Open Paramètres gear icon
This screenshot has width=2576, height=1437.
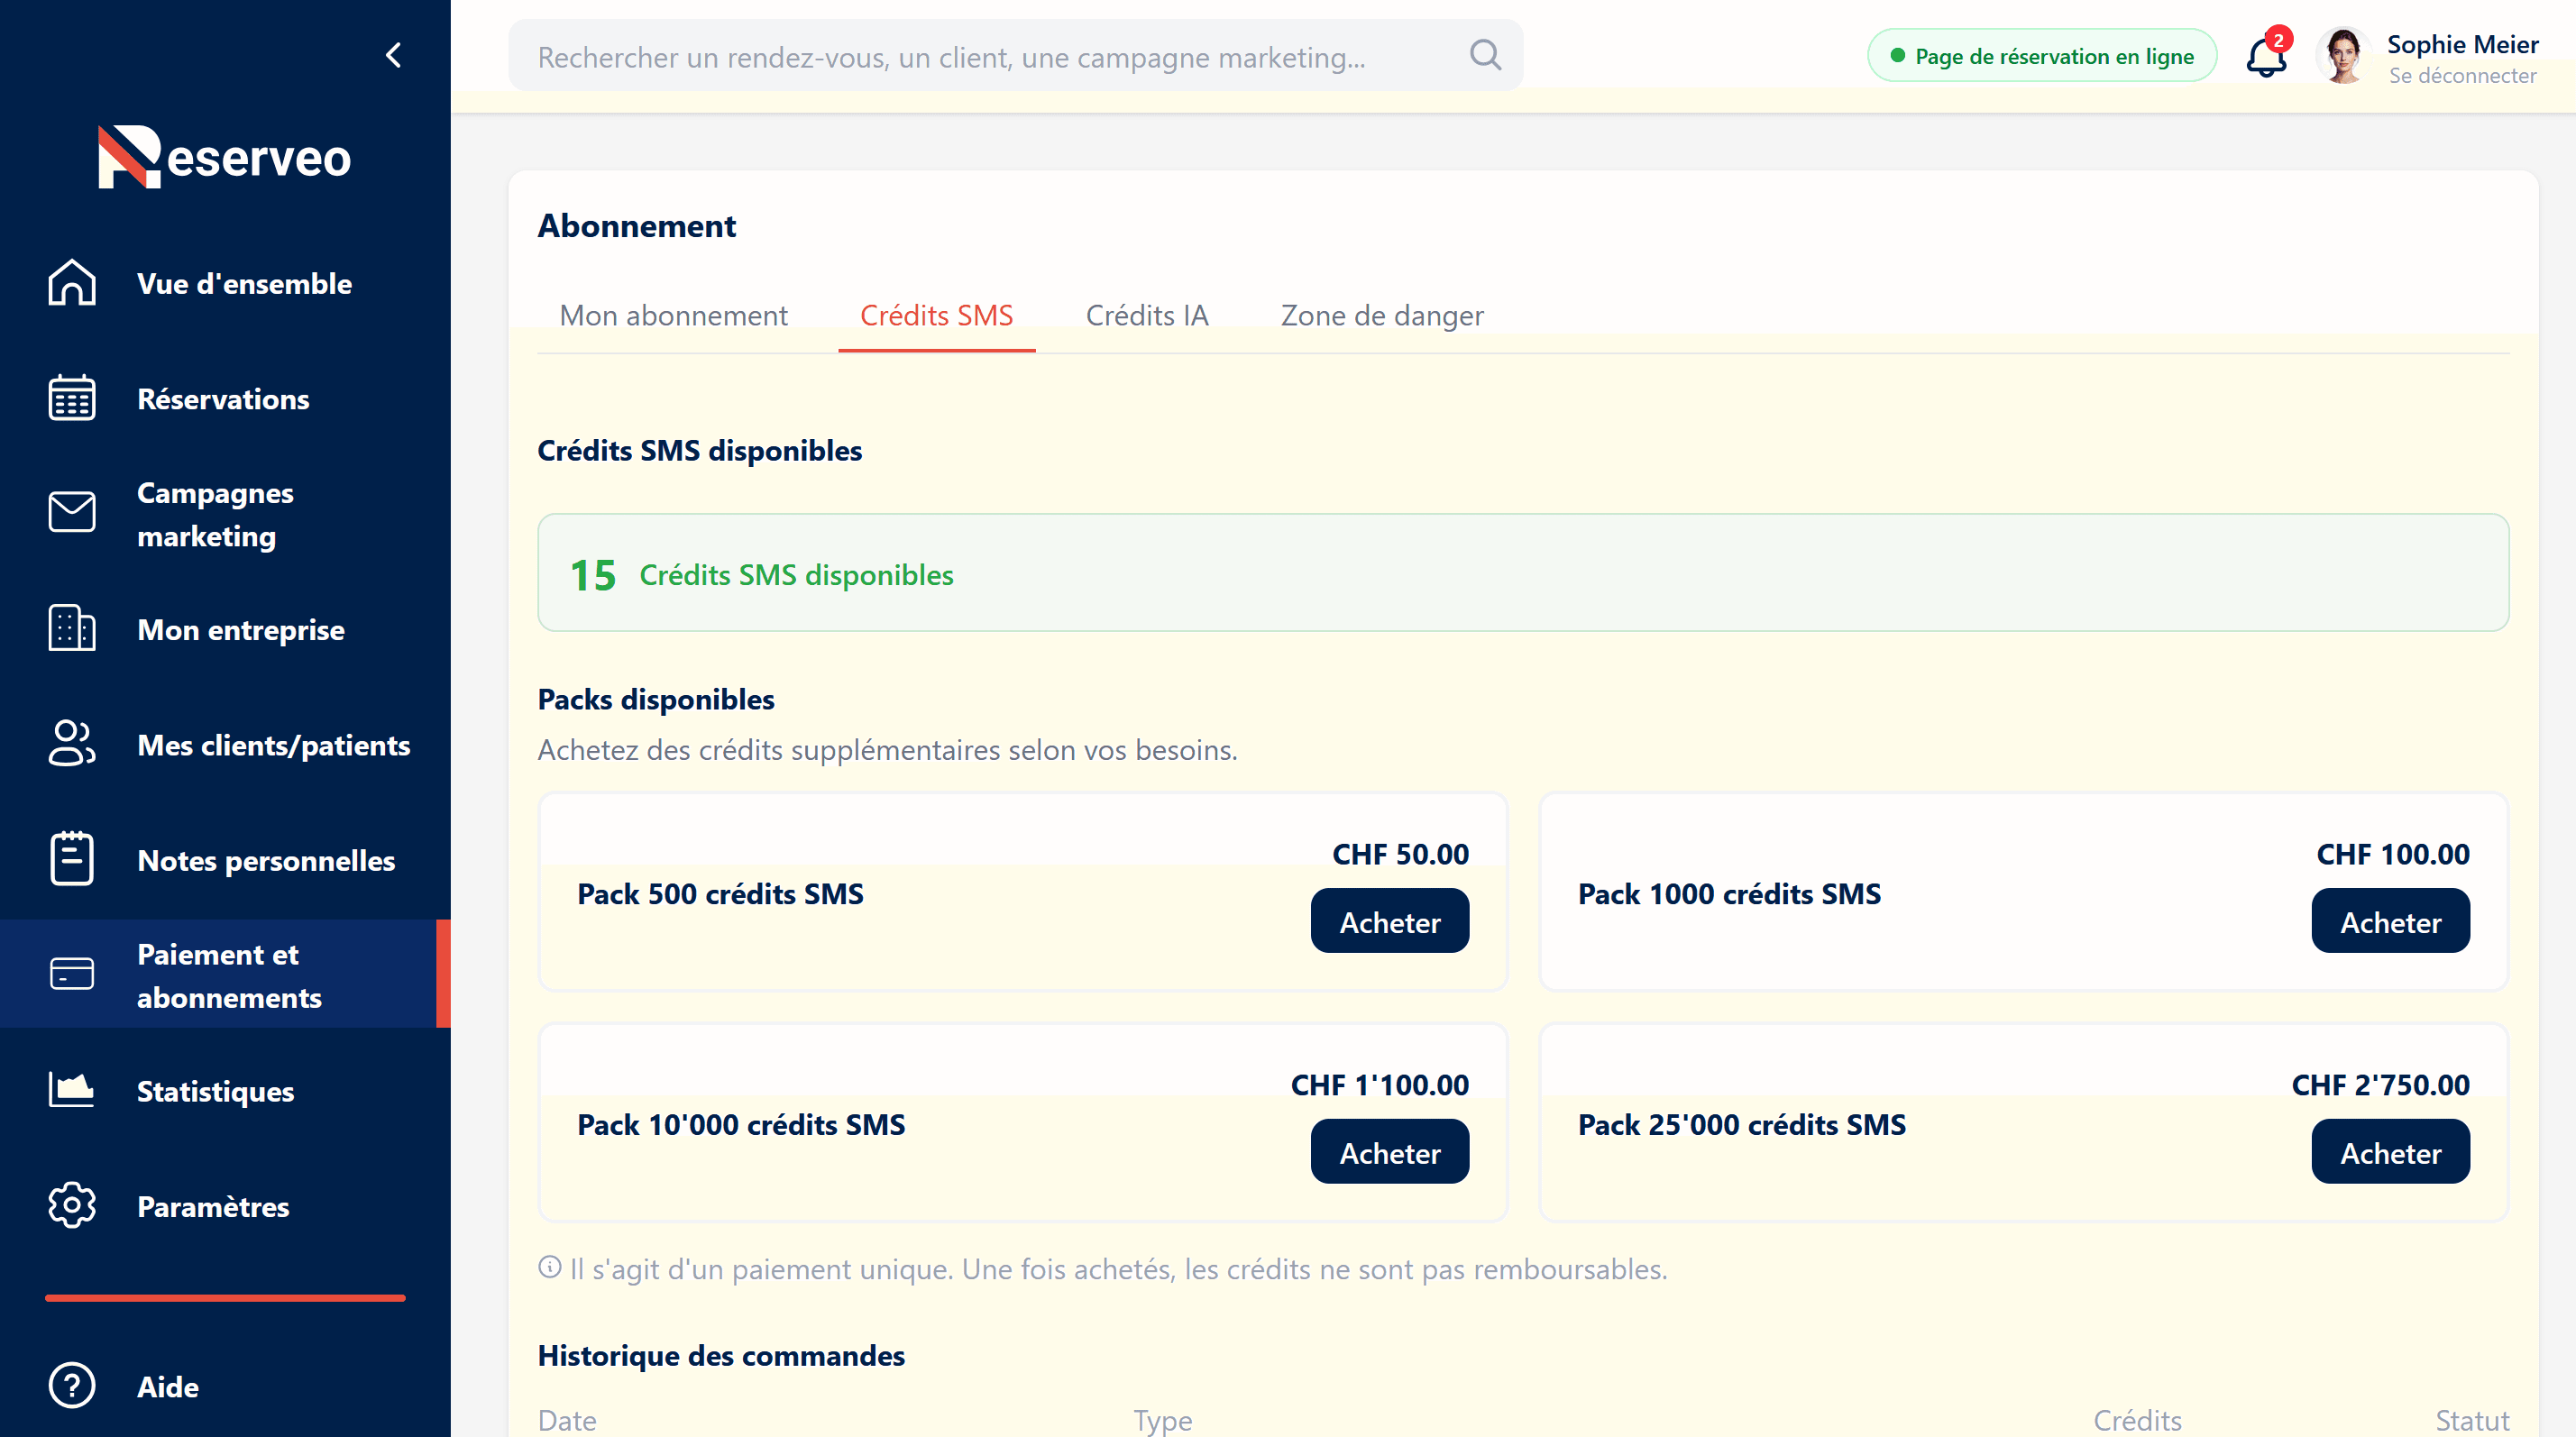pyautogui.click(x=72, y=1206)
